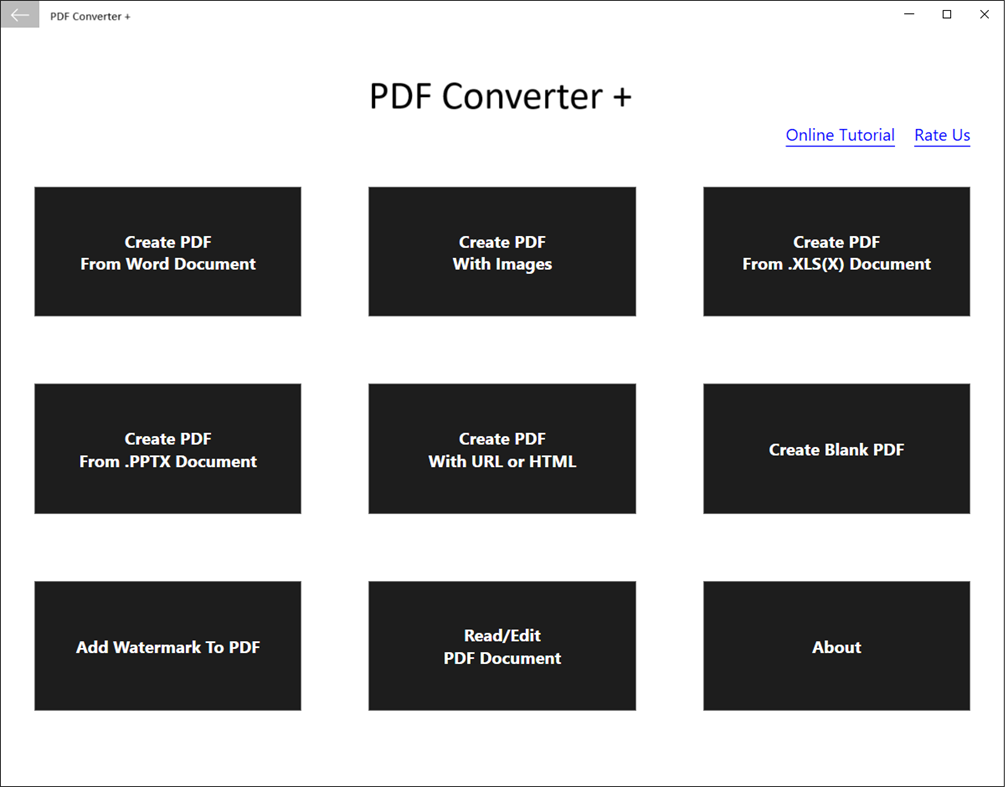1005x787 pixels.
Task: Open Read/Edit PDF Document
Action: point(502,646)
